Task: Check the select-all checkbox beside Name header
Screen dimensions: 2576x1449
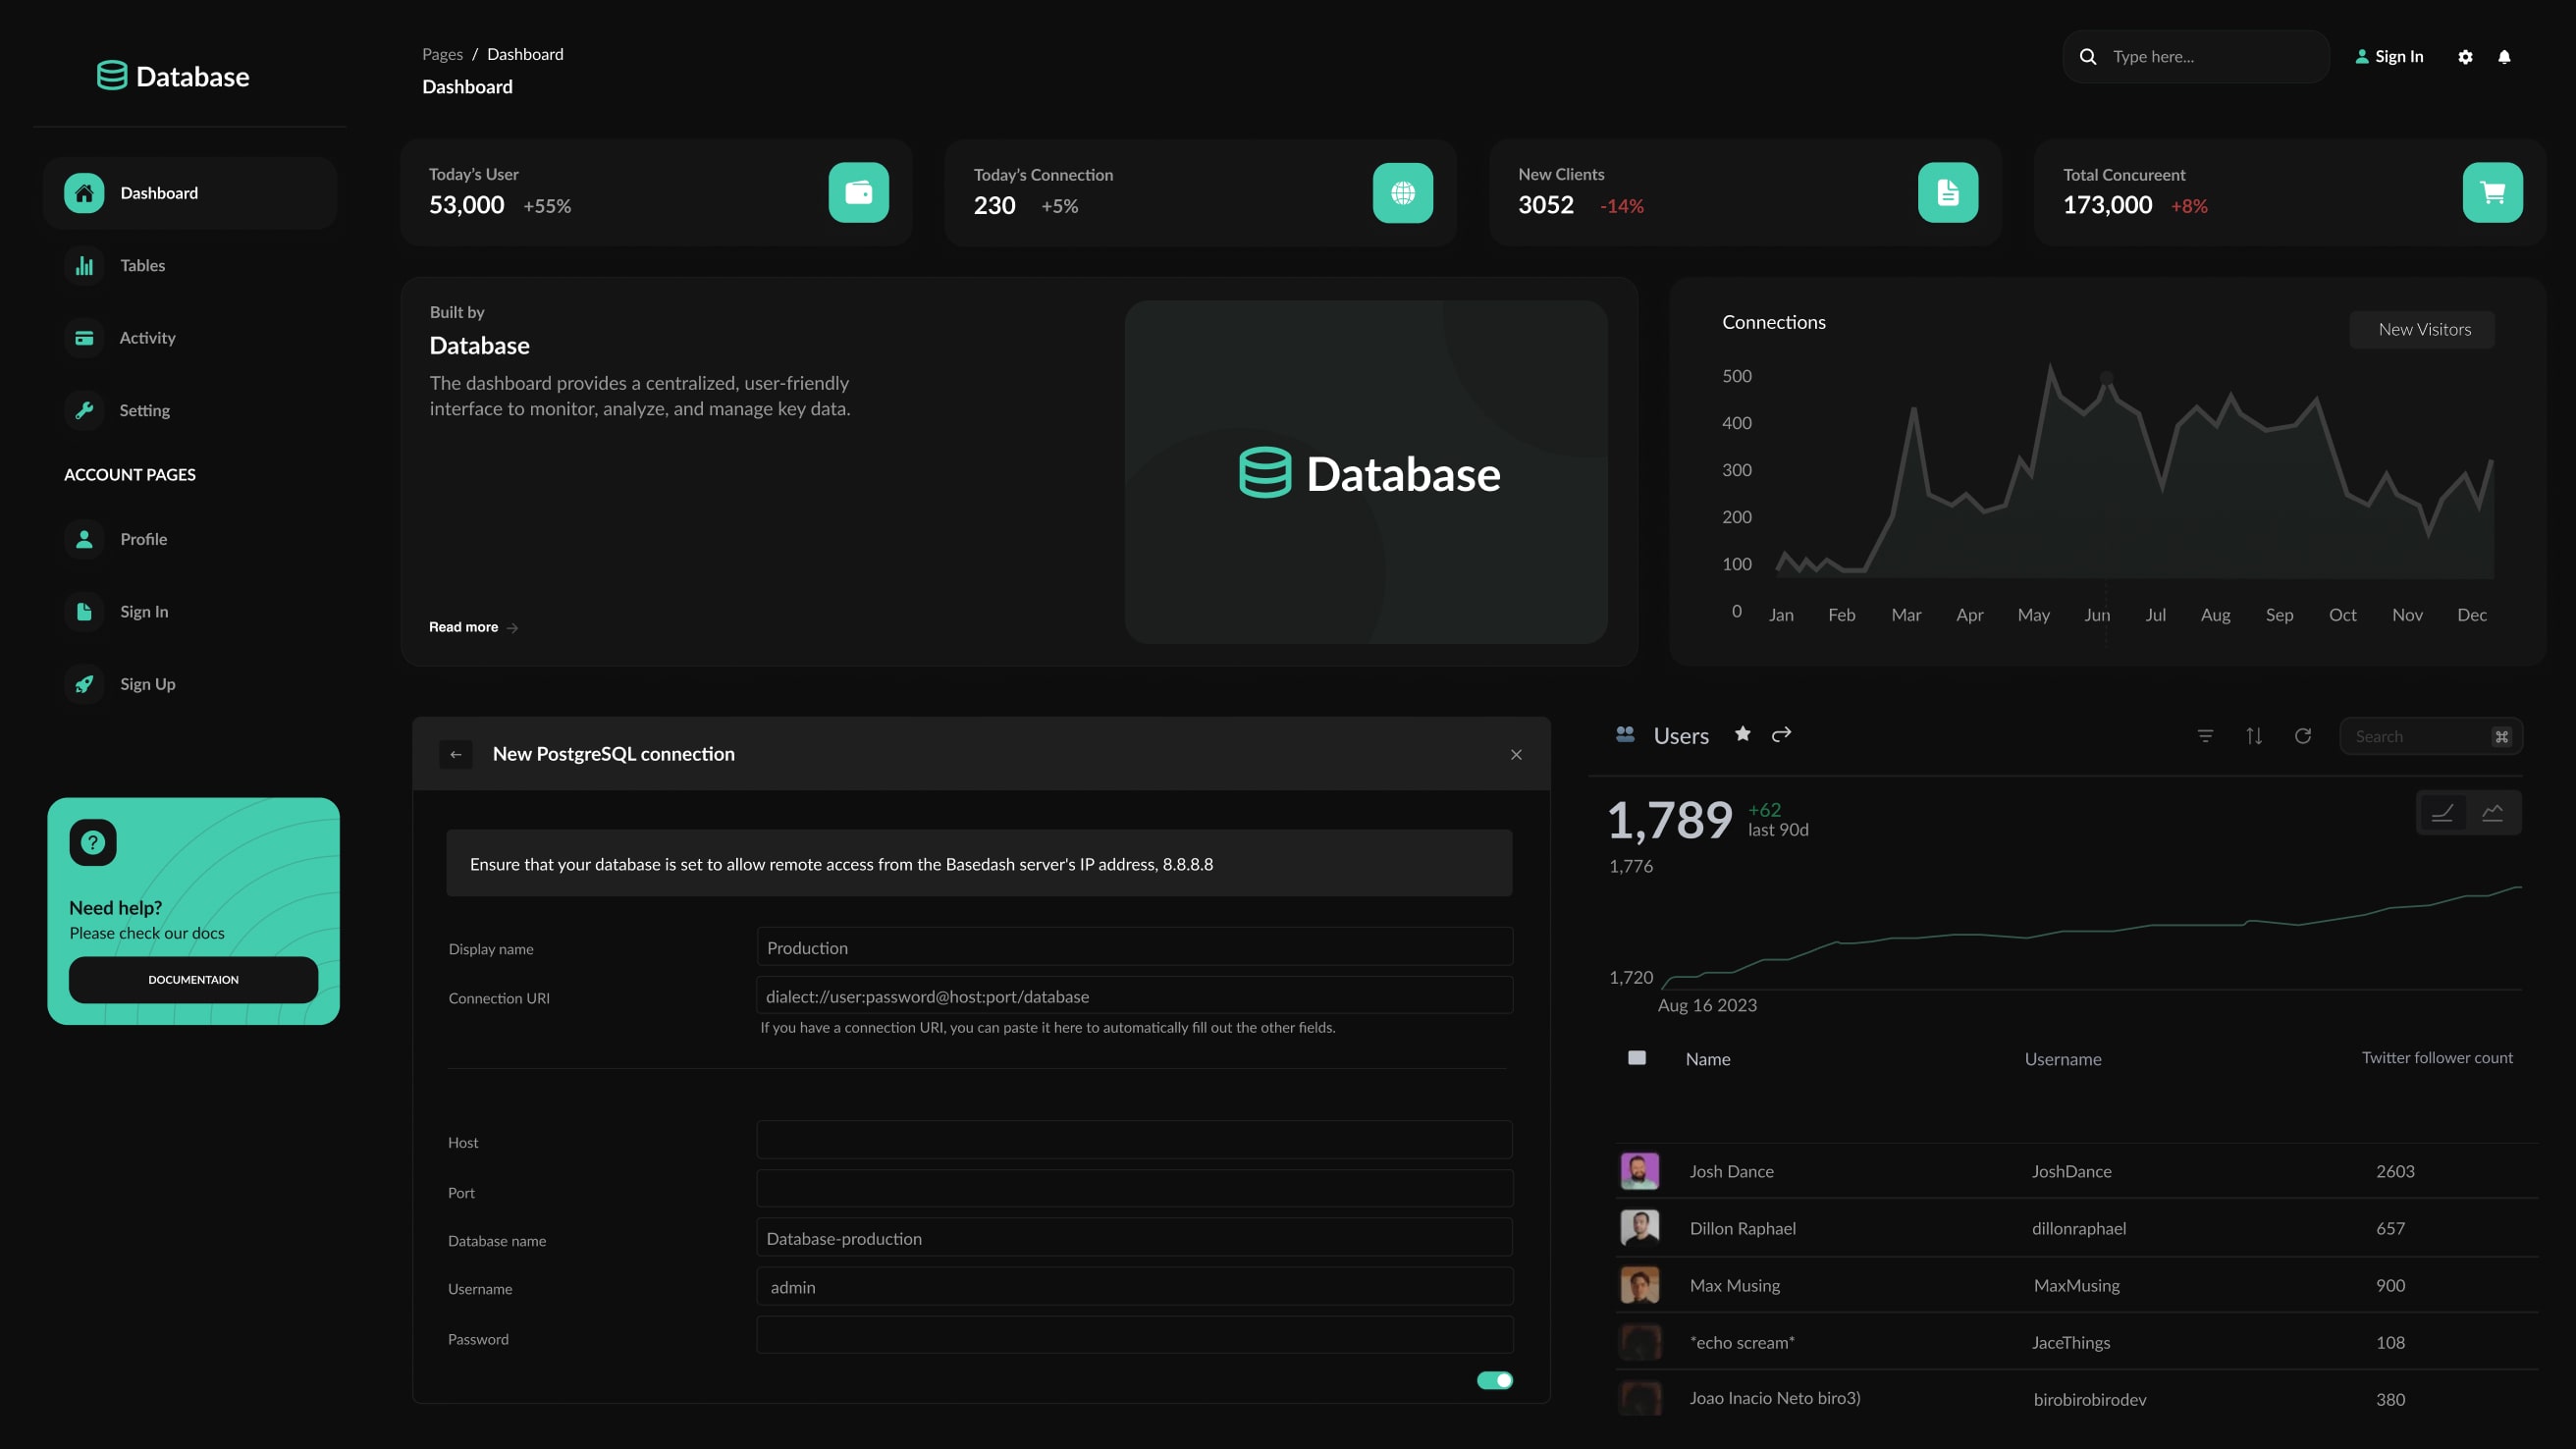Action: click(x=1637, y=1058)
